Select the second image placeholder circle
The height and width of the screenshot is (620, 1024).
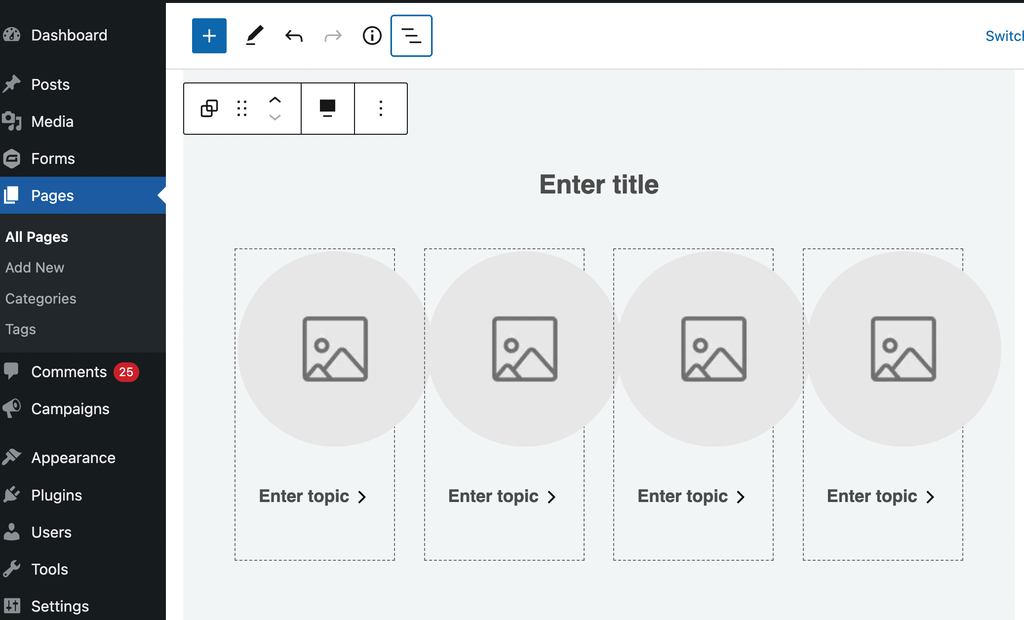coord(524,349)
